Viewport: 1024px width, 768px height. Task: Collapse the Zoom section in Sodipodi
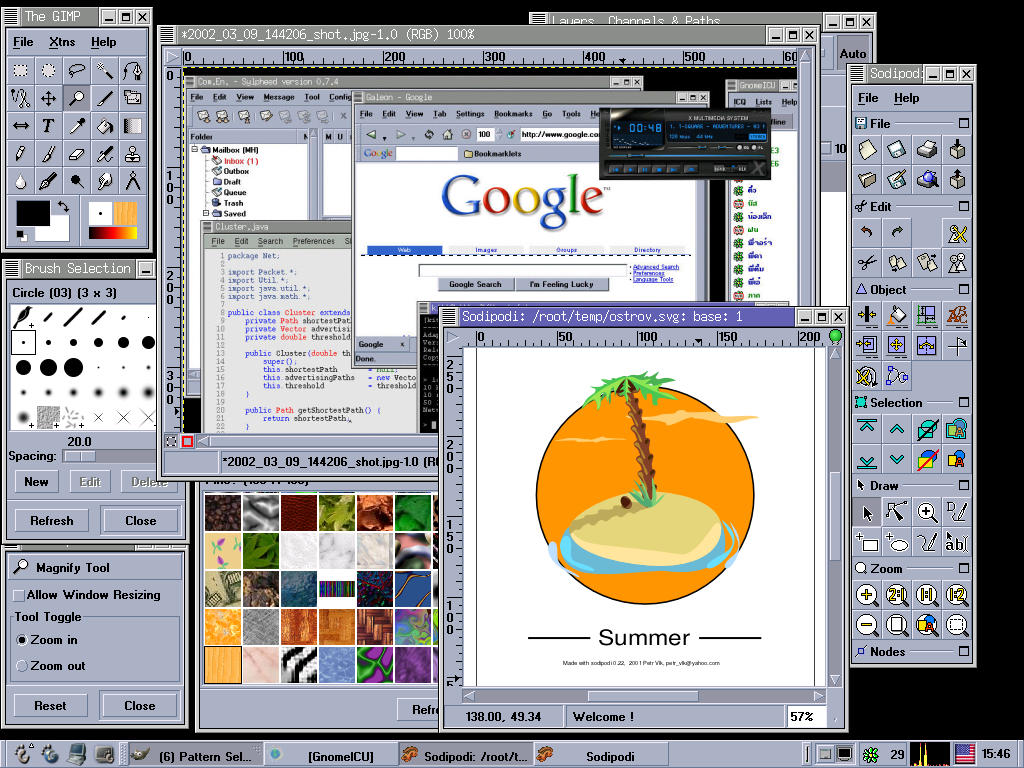point(963,568)
